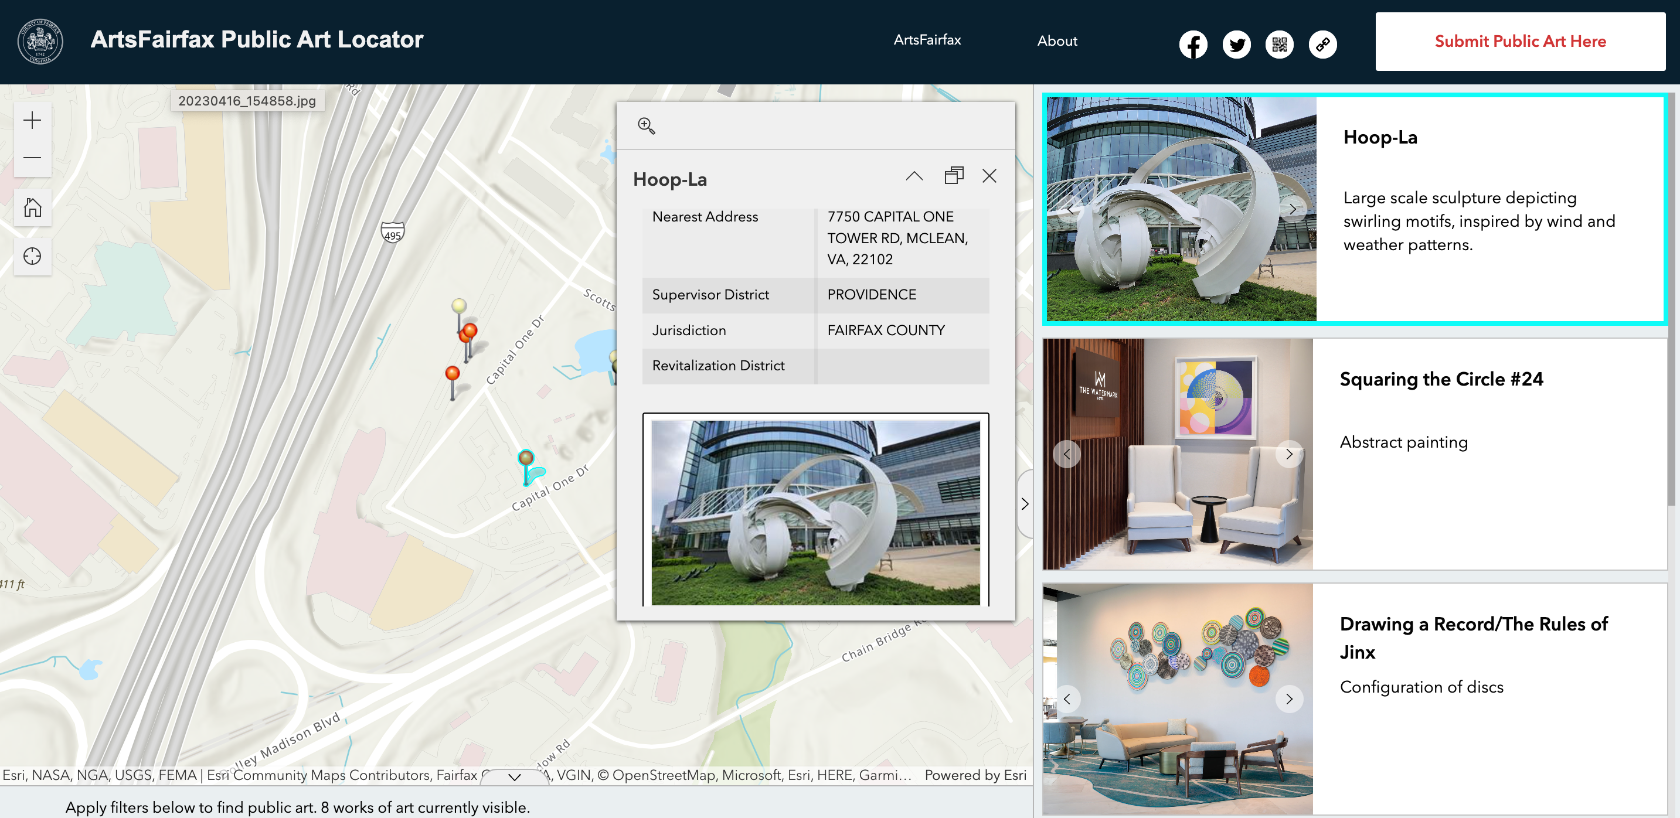The height and width of the screenshot is (818, 1680).
Task: Show next image on Squaring the Circle card
Action: [x=1289, y=454]
